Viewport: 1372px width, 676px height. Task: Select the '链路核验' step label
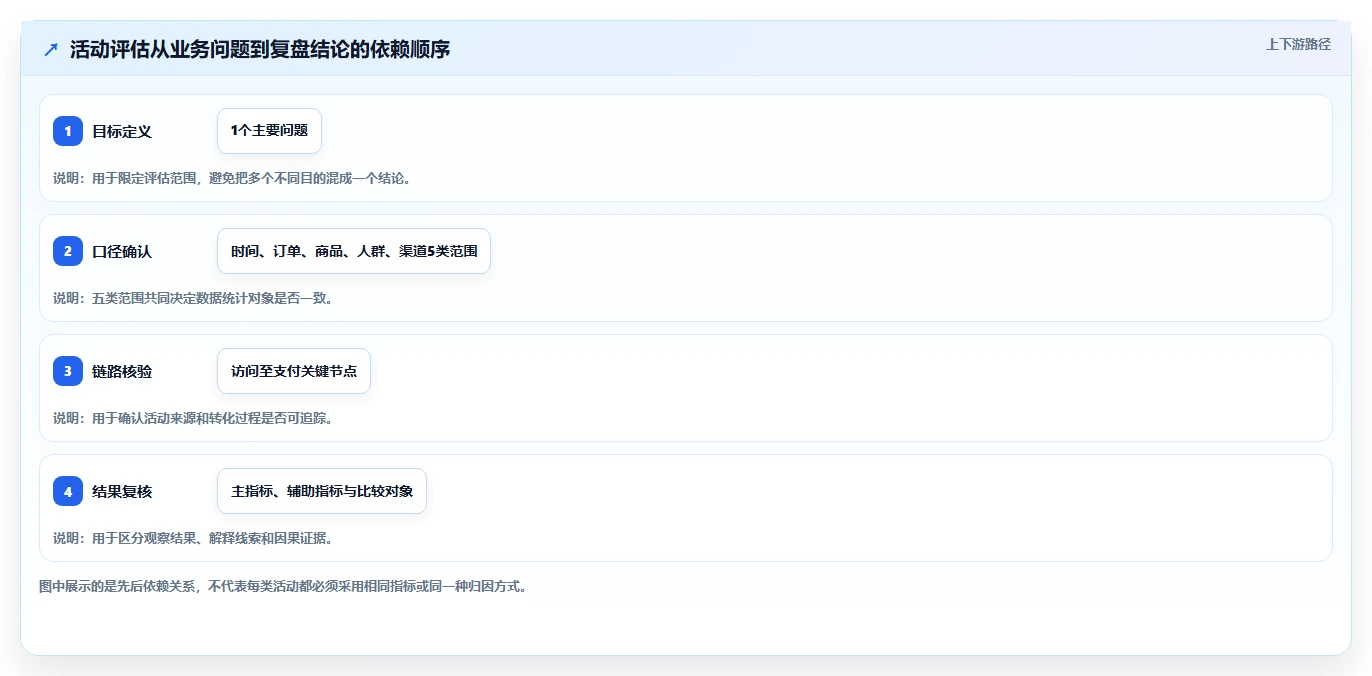tap(122, 371)
